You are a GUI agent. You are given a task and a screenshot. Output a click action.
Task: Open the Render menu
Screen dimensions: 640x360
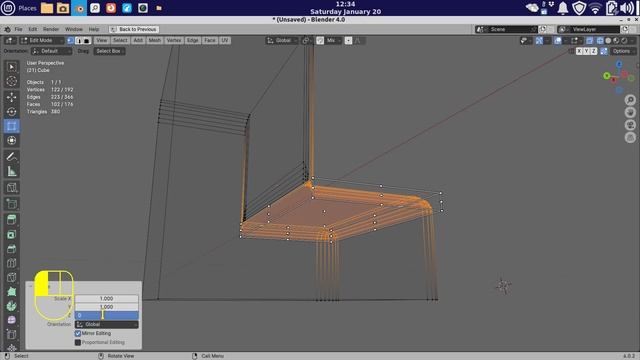tap(51, 29)
